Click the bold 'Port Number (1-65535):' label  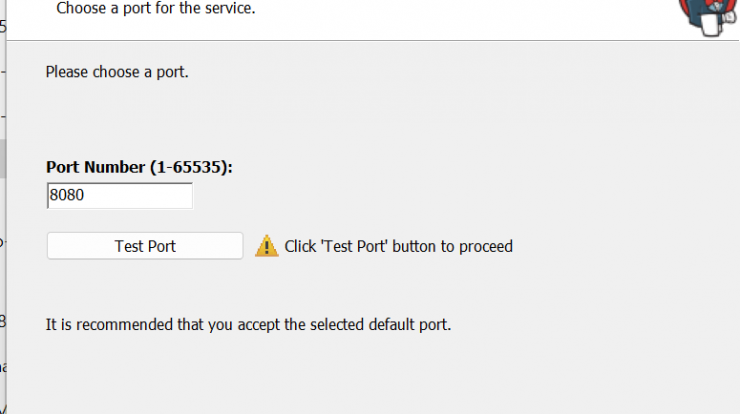(x=139, y=167)
